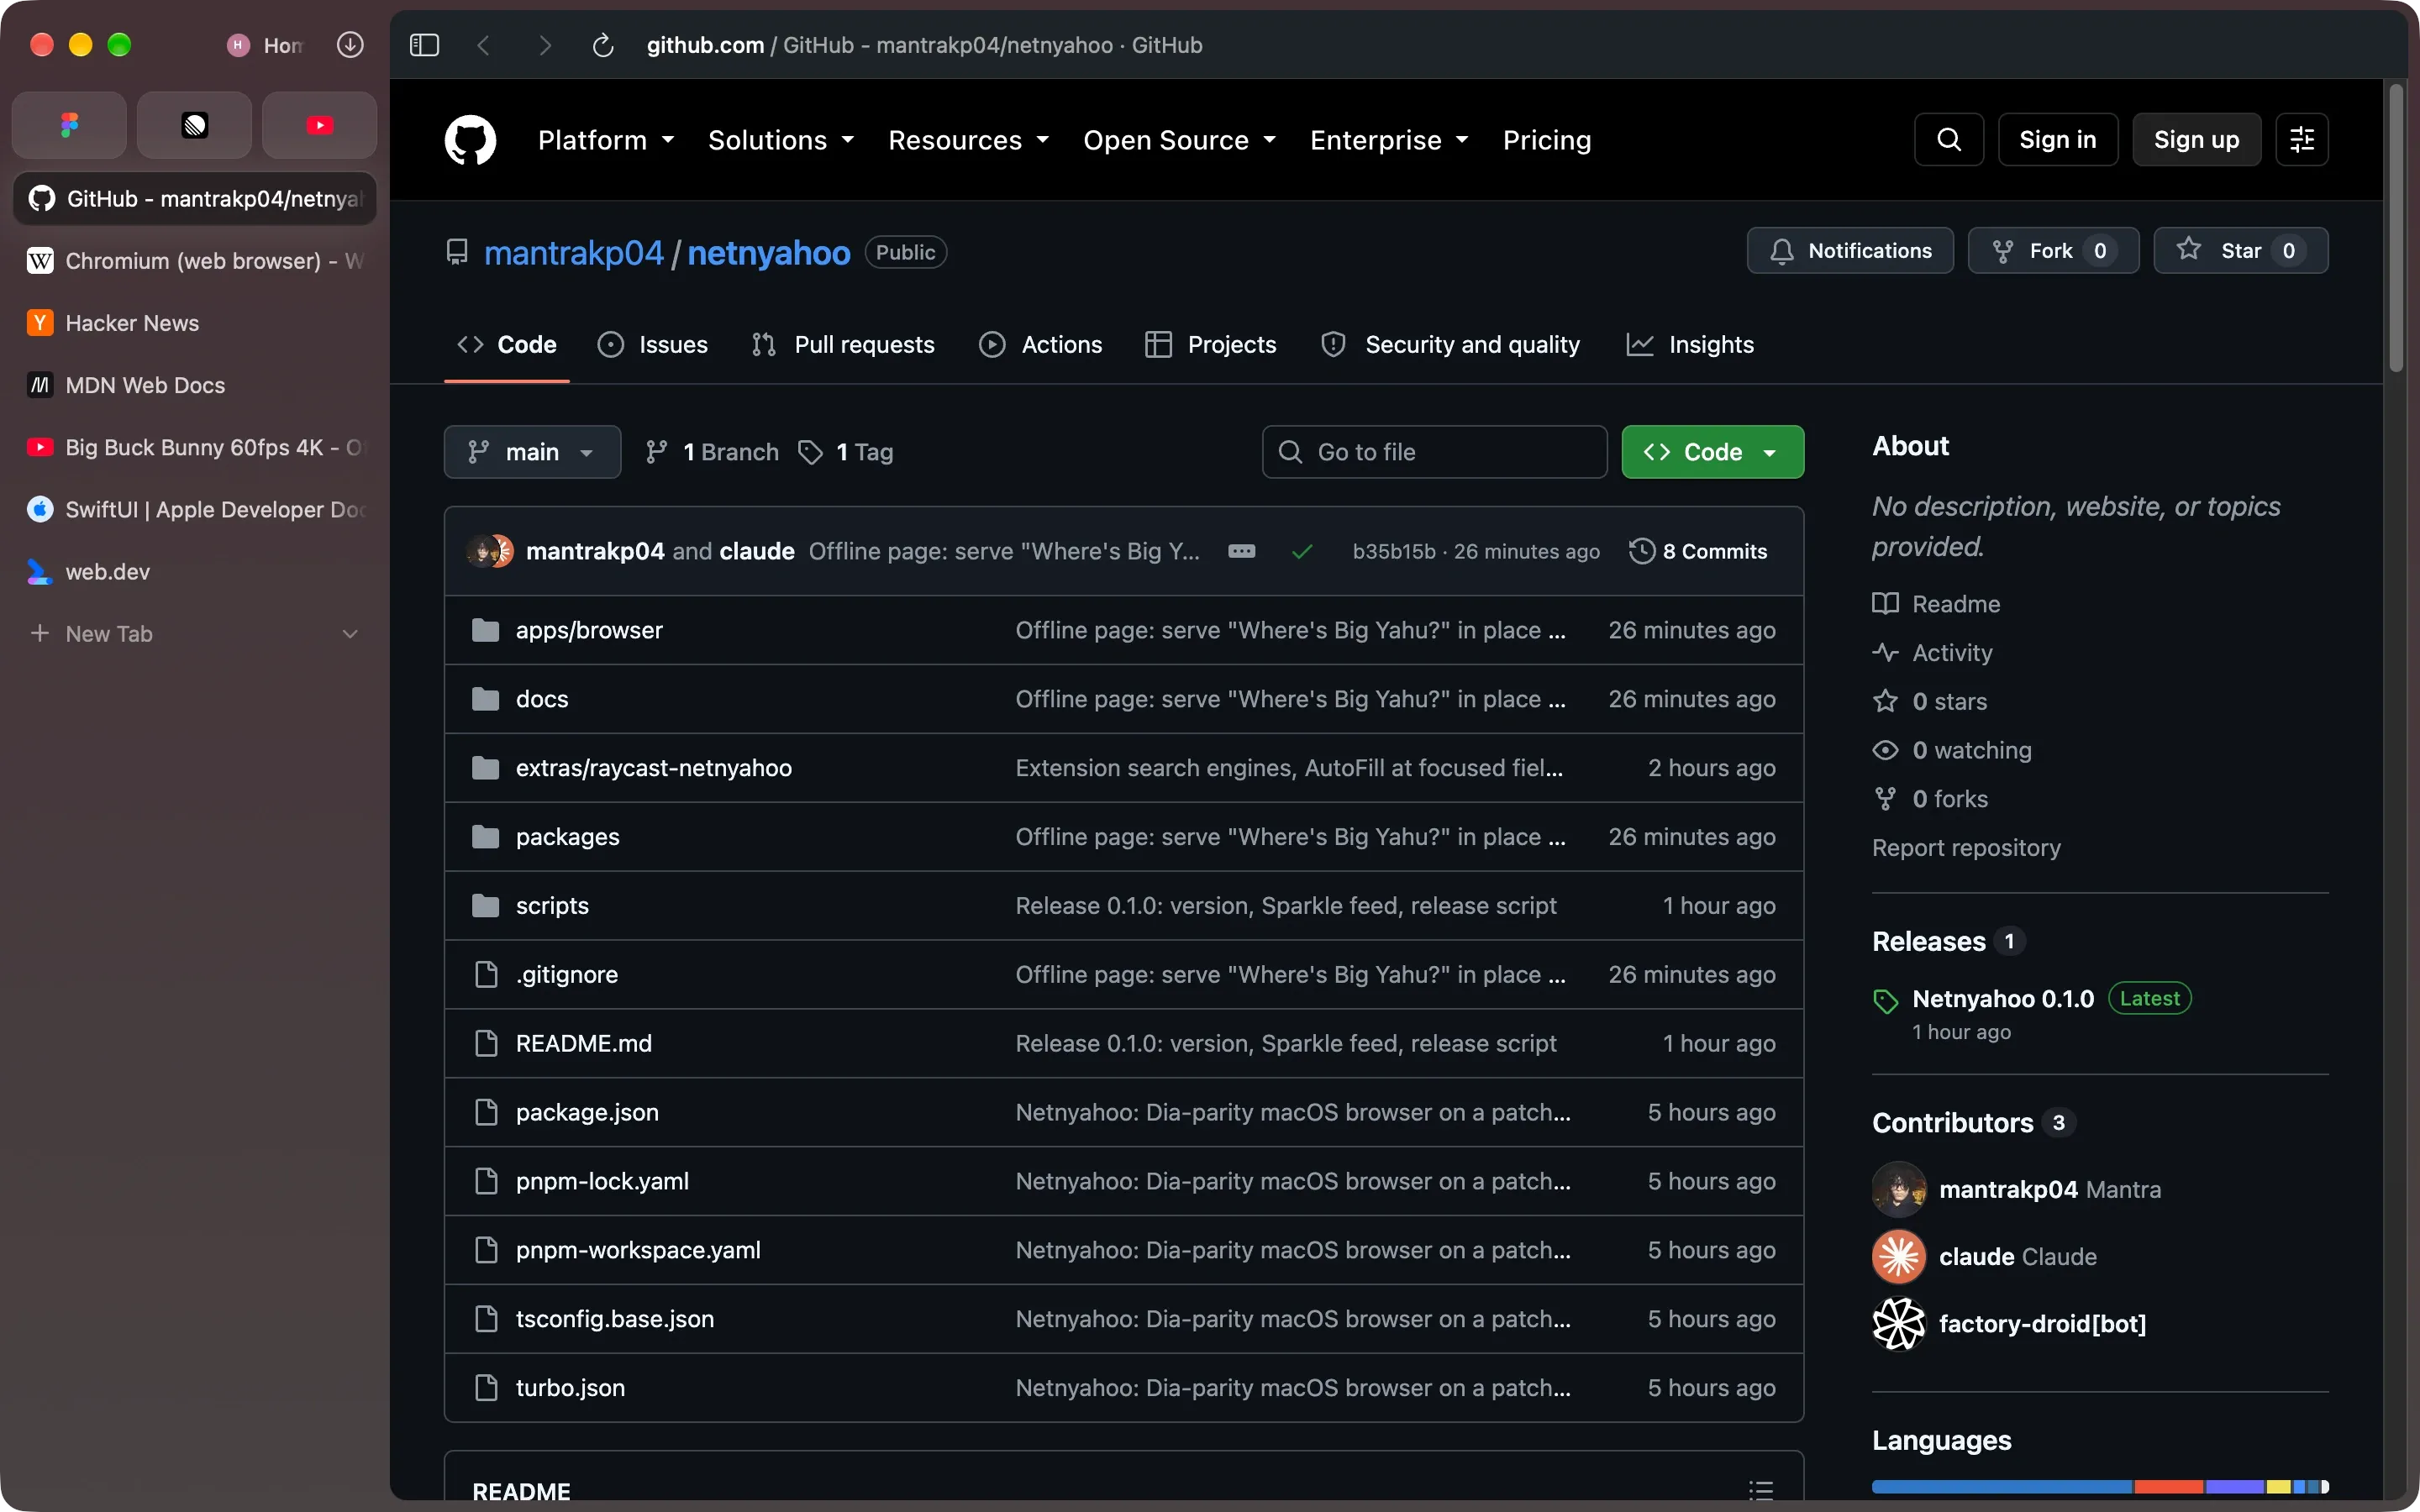
Task: Click the GitHub Octocat logo
Action: [470, 140]
